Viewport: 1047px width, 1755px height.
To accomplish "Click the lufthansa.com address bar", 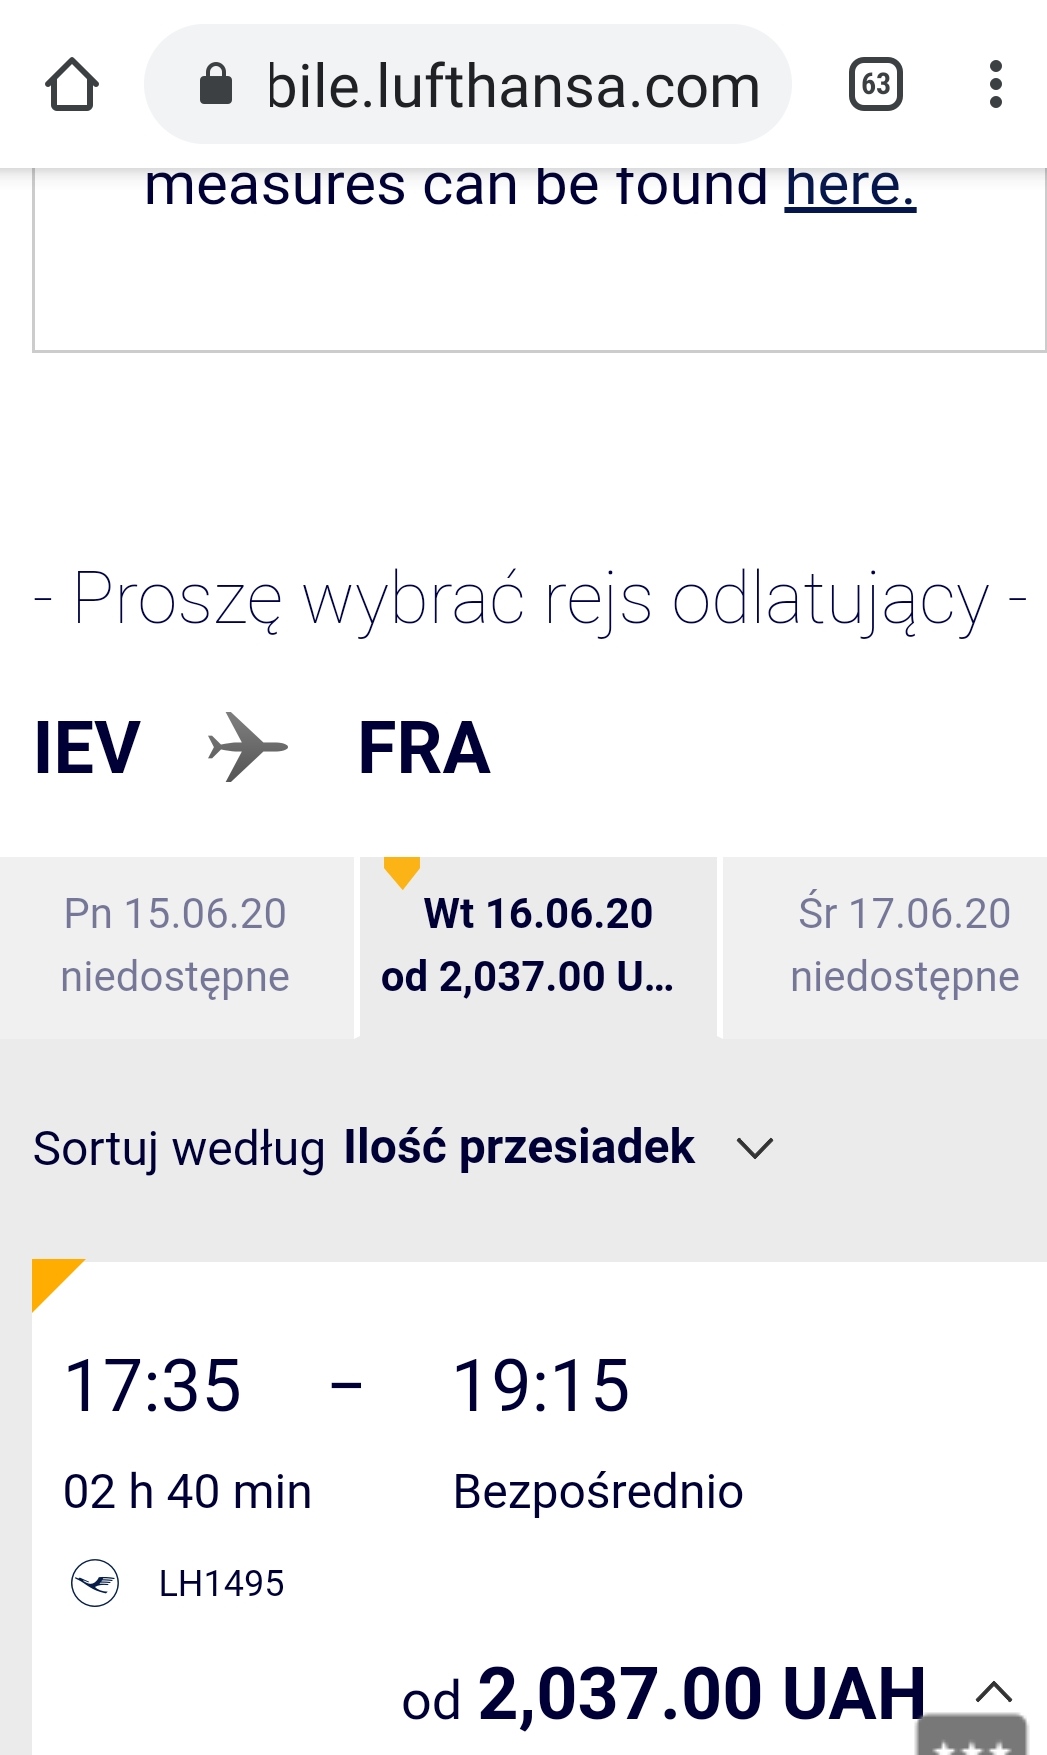I will pyautogui.click(x=512, y=85).
